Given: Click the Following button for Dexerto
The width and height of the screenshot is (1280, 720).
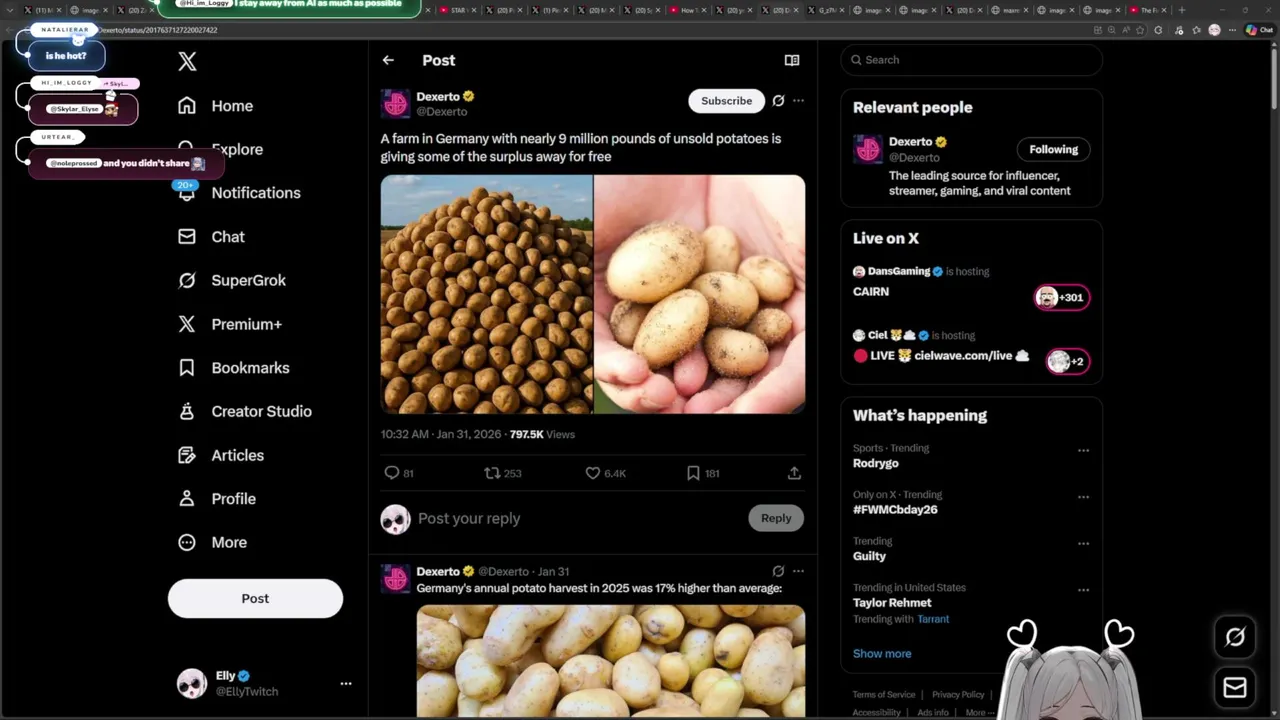Looking at the screenshot, I should pos(1054,149).
